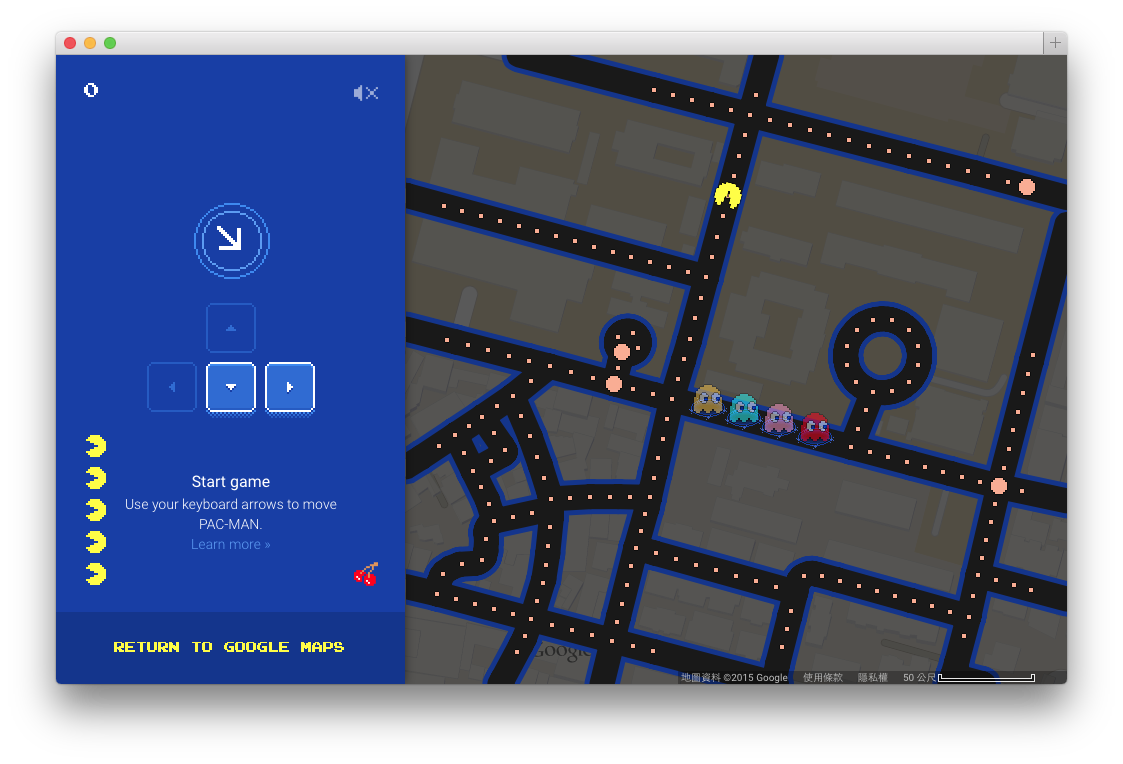The height and width of the screenshot is (764, 1123).
Task: Open the 隱私權 privacy link
Action: (x=872, y=677)
